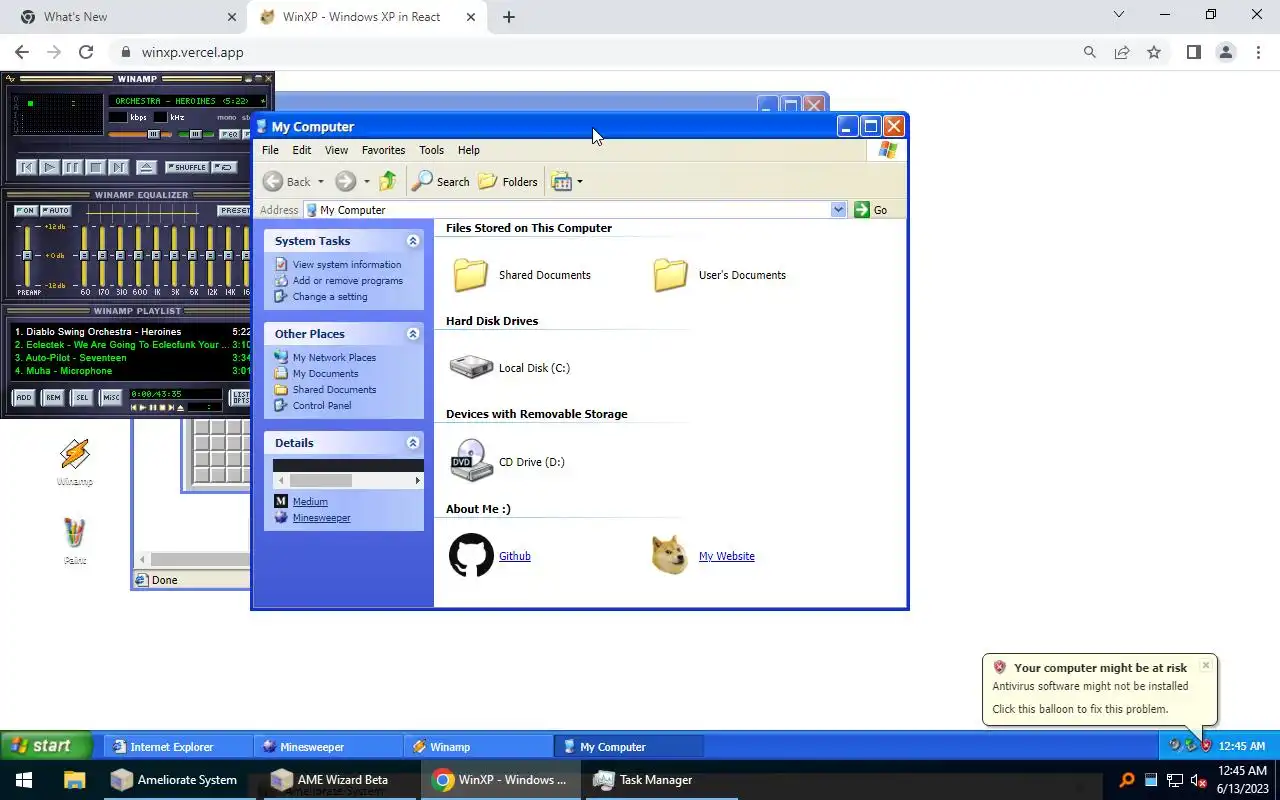Click Winamp Stop button

point(95,167)
